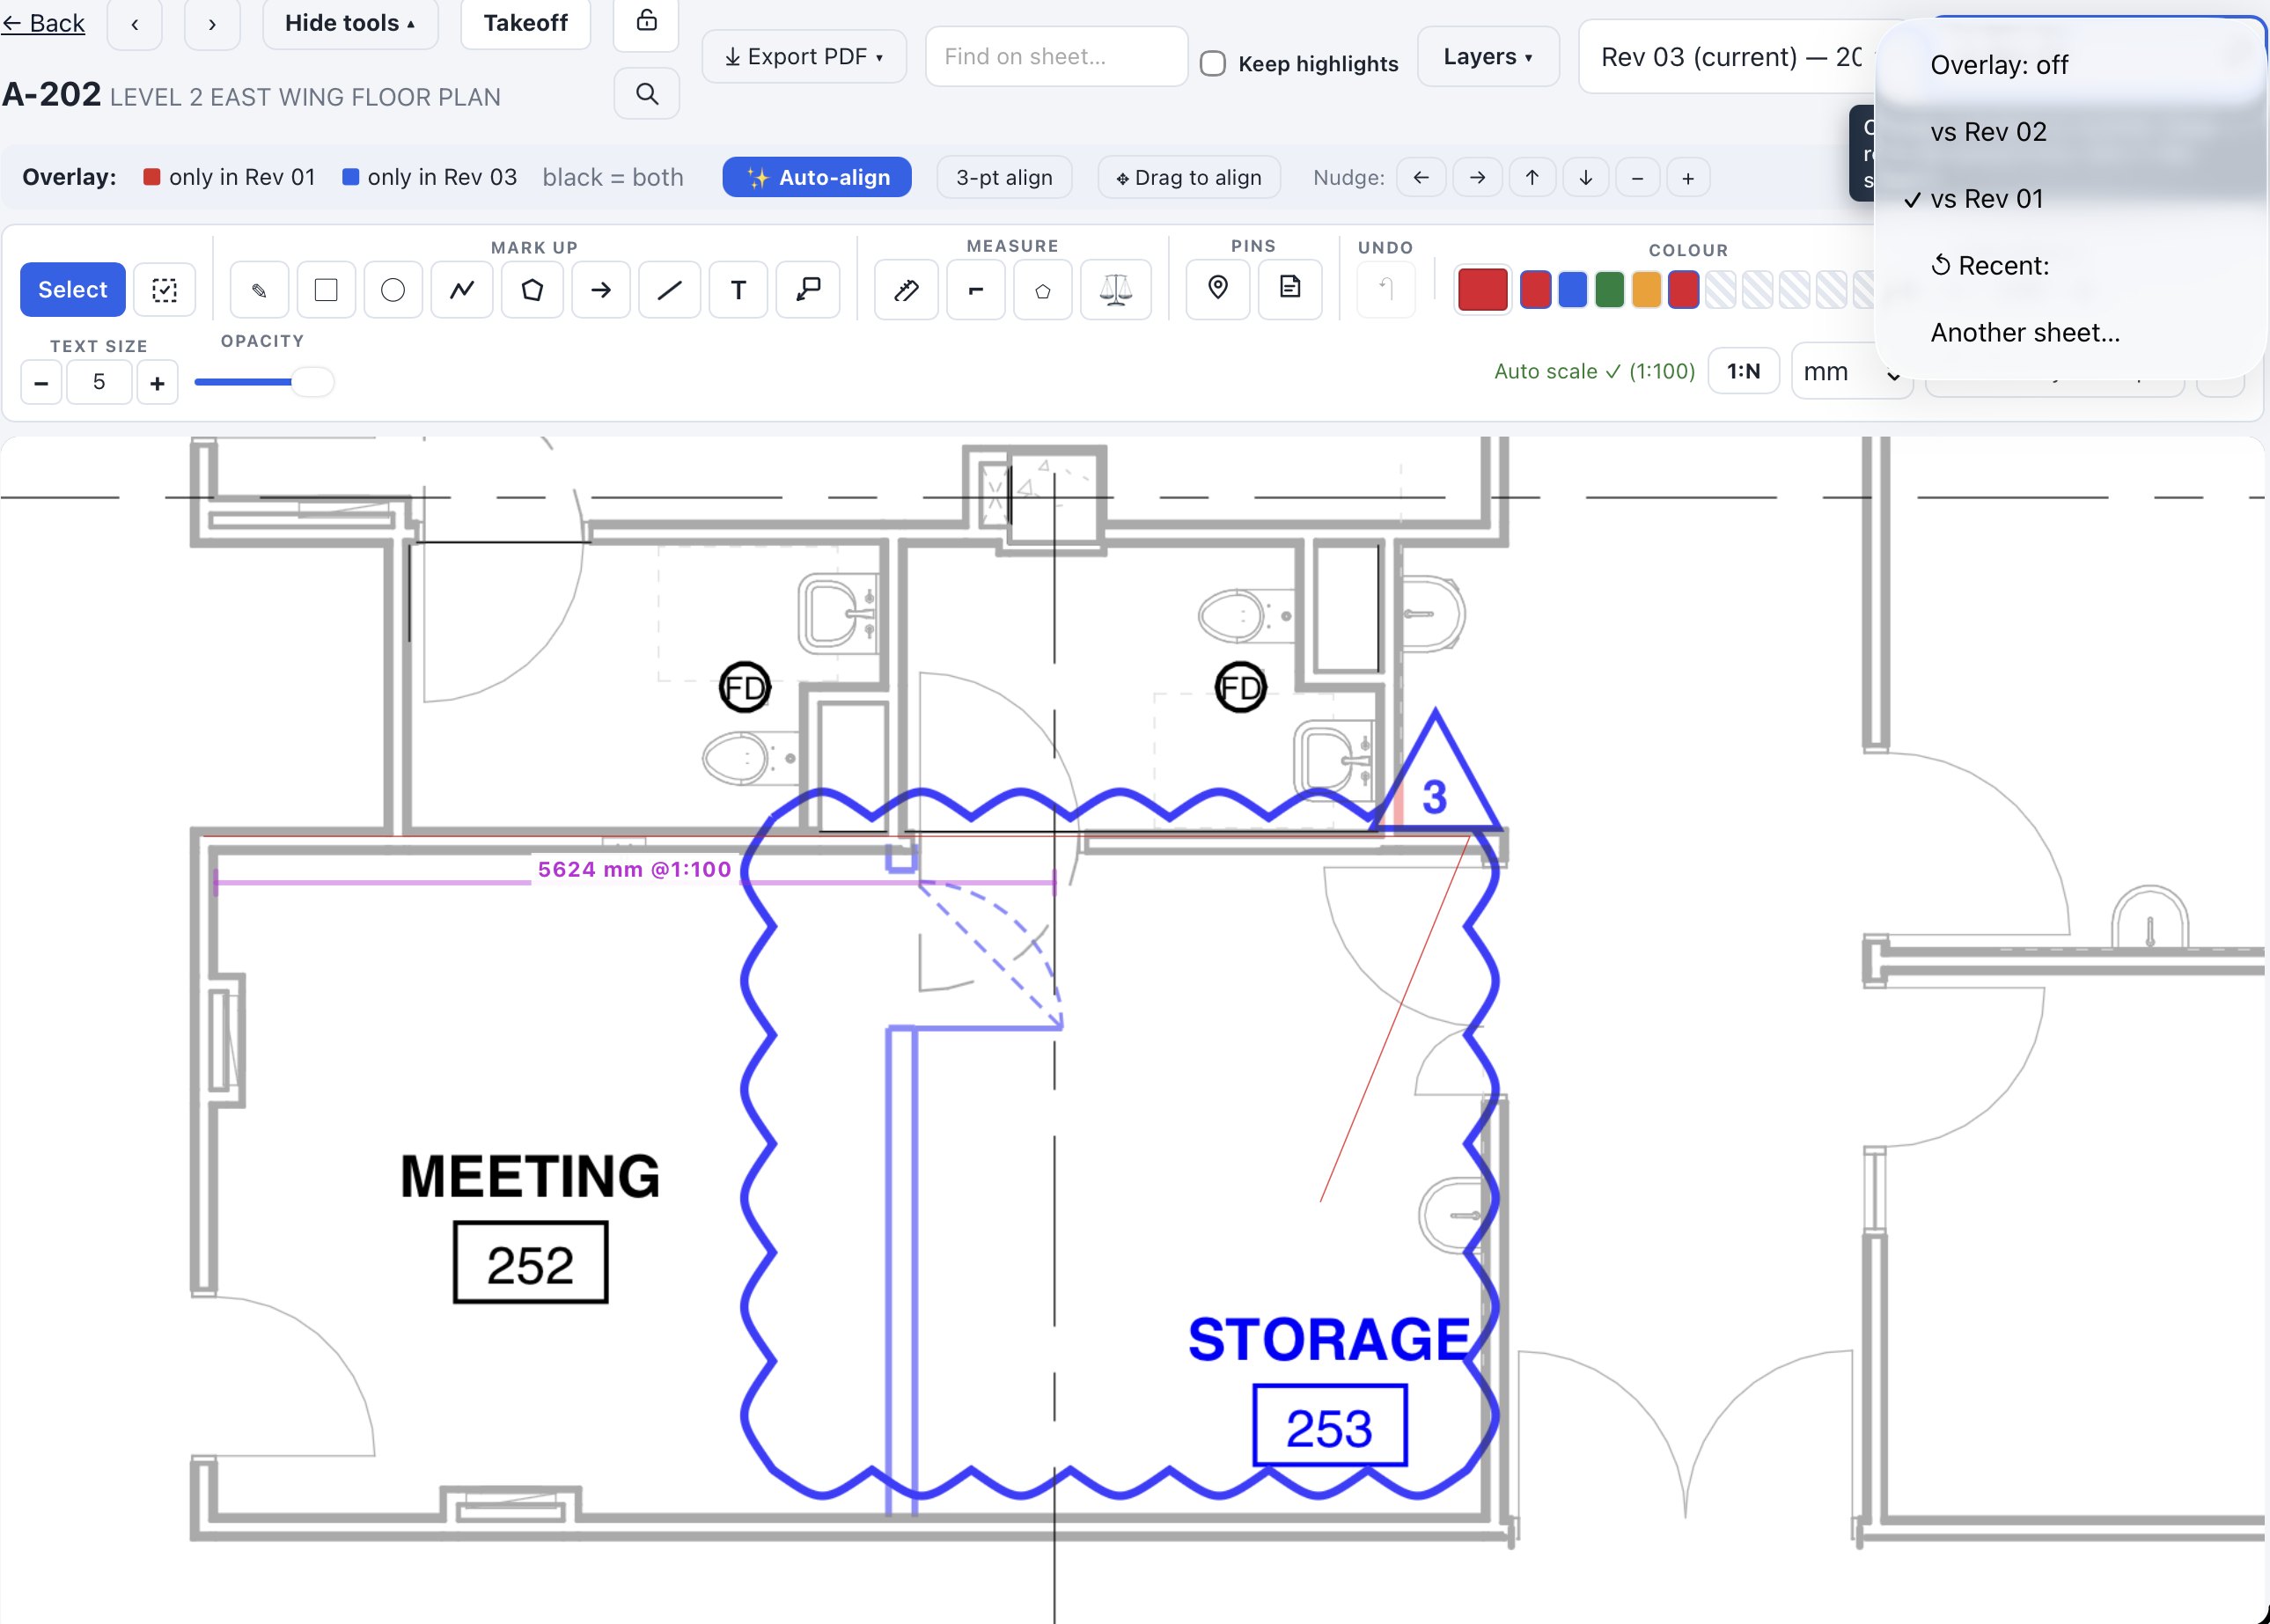The height and width of the screenshot is (1624, 2270).
Task: Select the area polygon measure tool
Action: [1043, 290]
